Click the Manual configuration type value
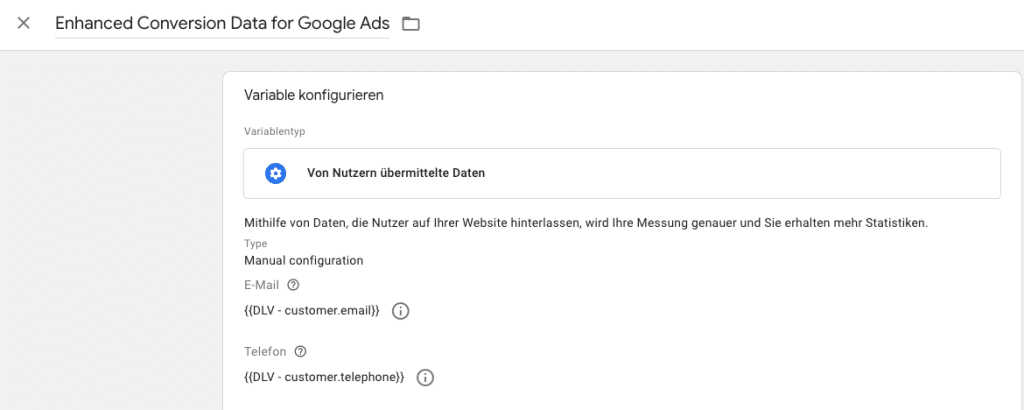This screenshot has width=1024, height=410. tap(303, 260)
